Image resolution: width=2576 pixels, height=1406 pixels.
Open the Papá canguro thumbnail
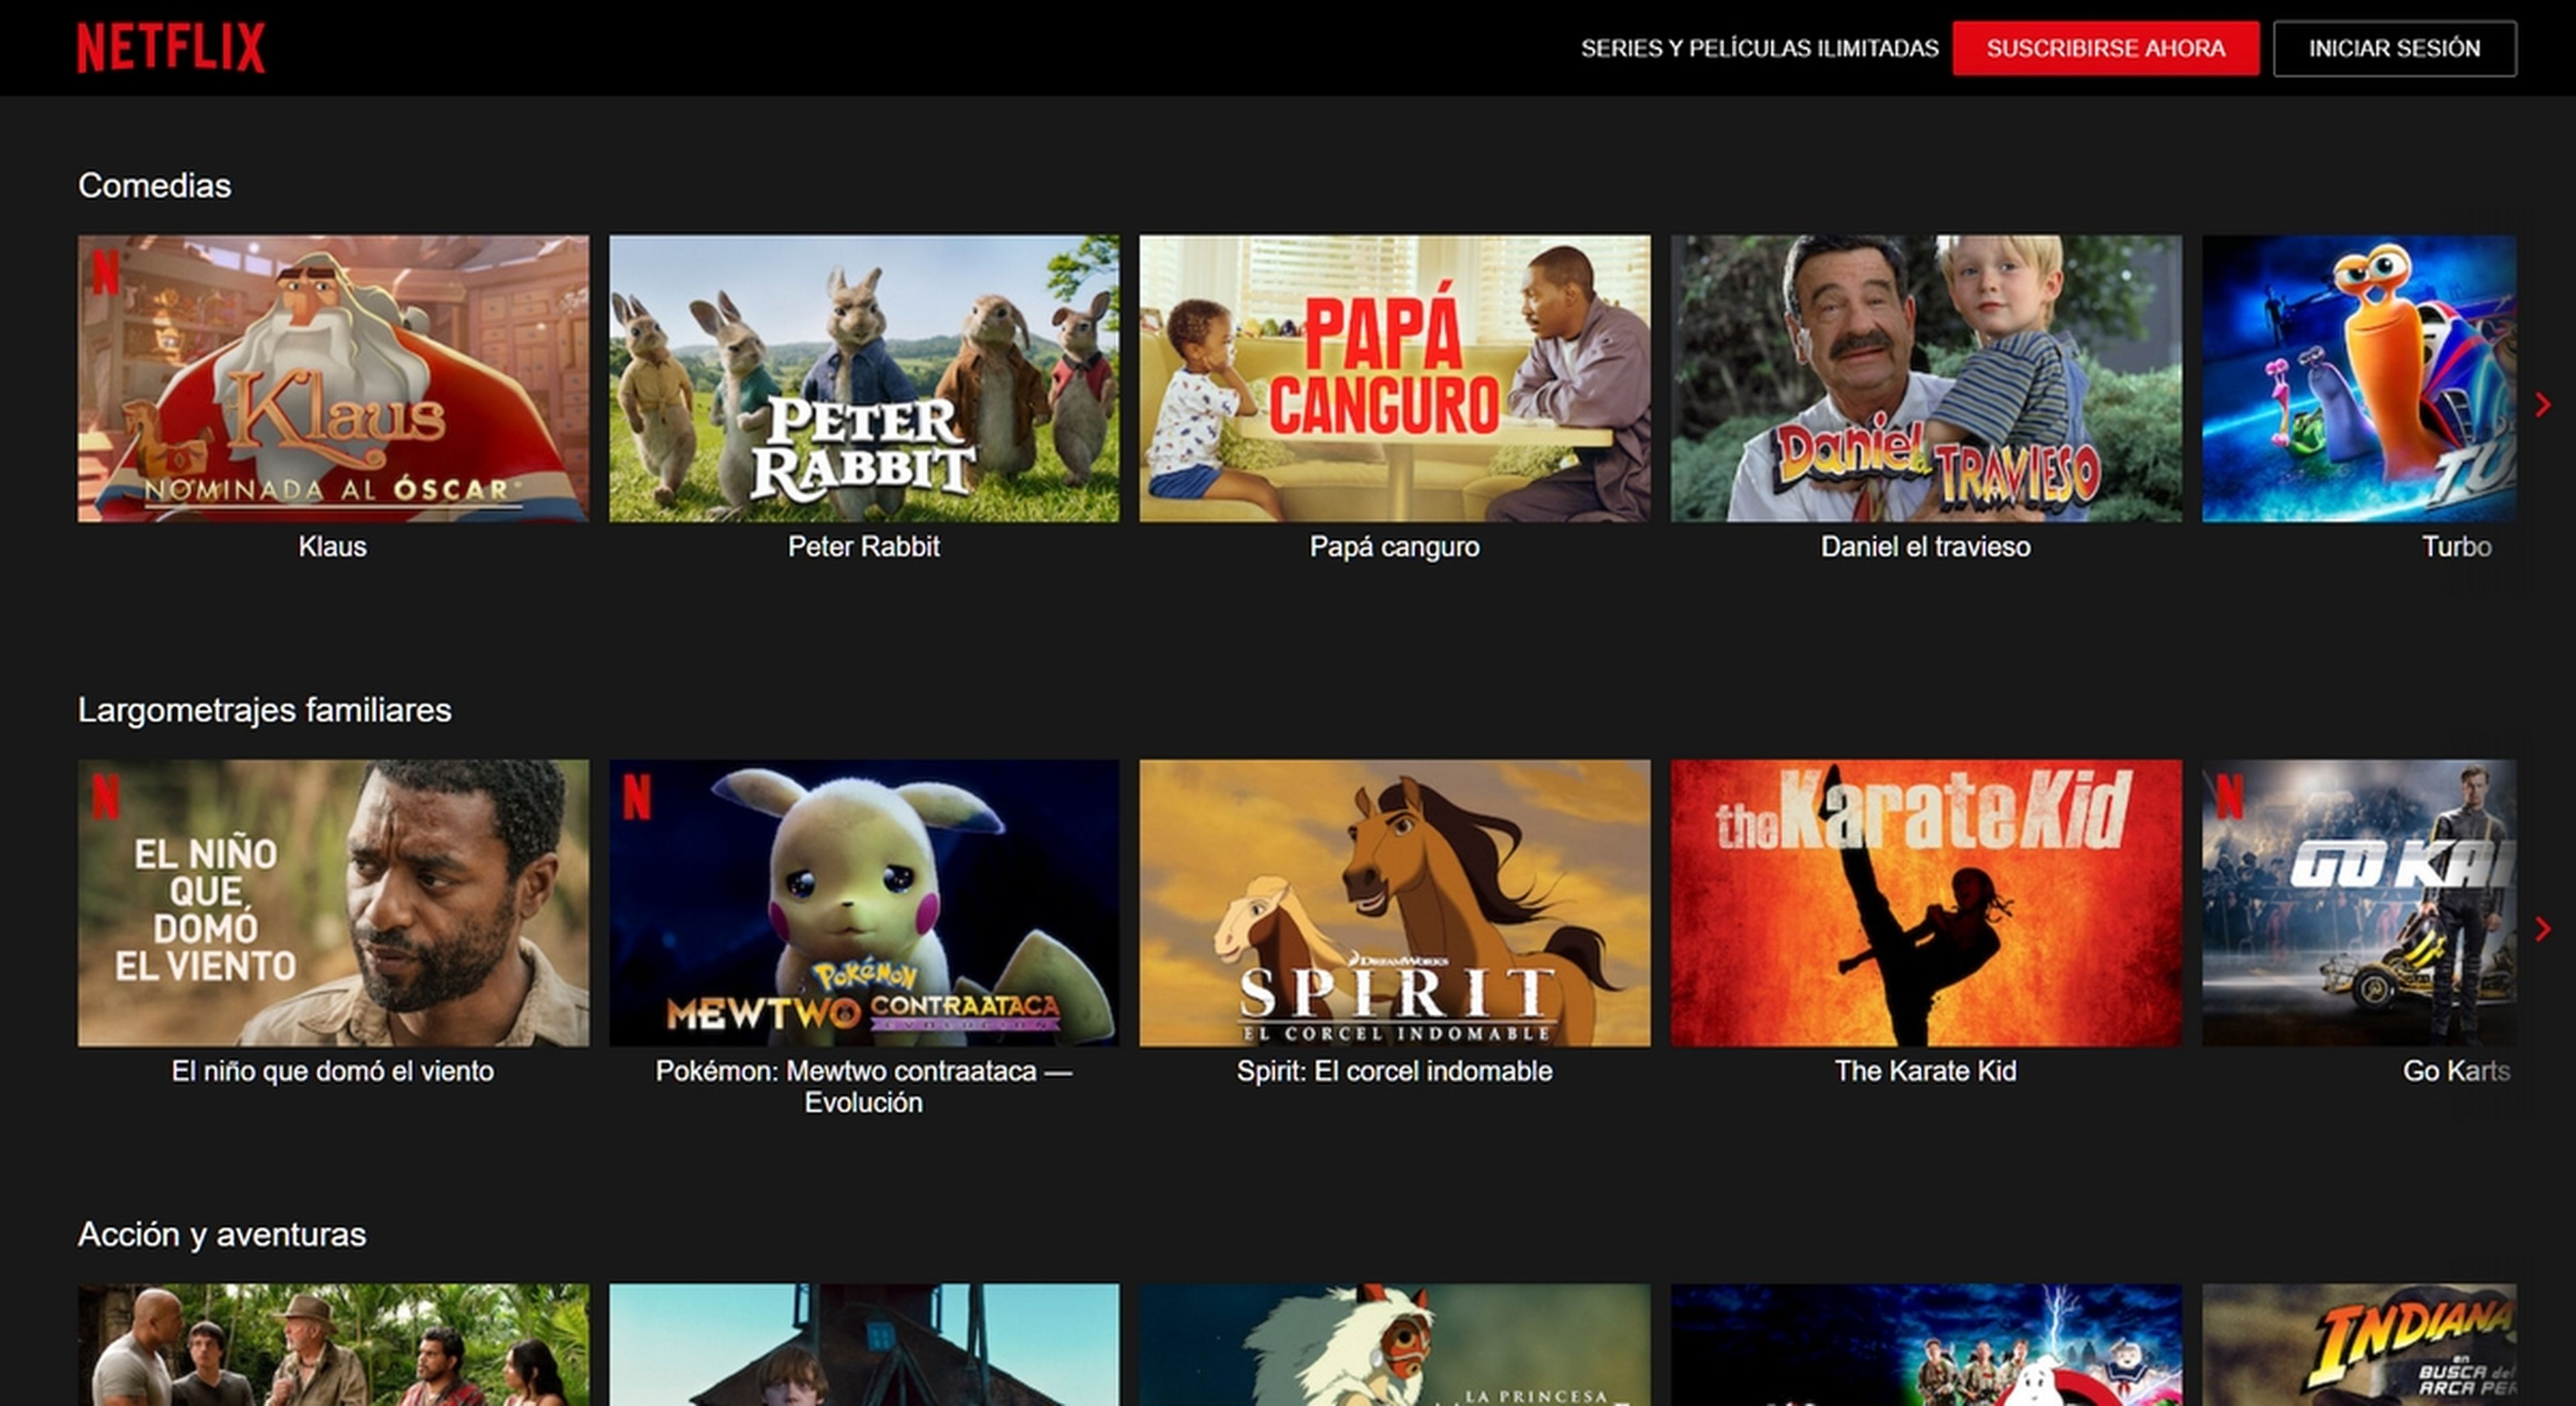click(x=1395, y=378)
